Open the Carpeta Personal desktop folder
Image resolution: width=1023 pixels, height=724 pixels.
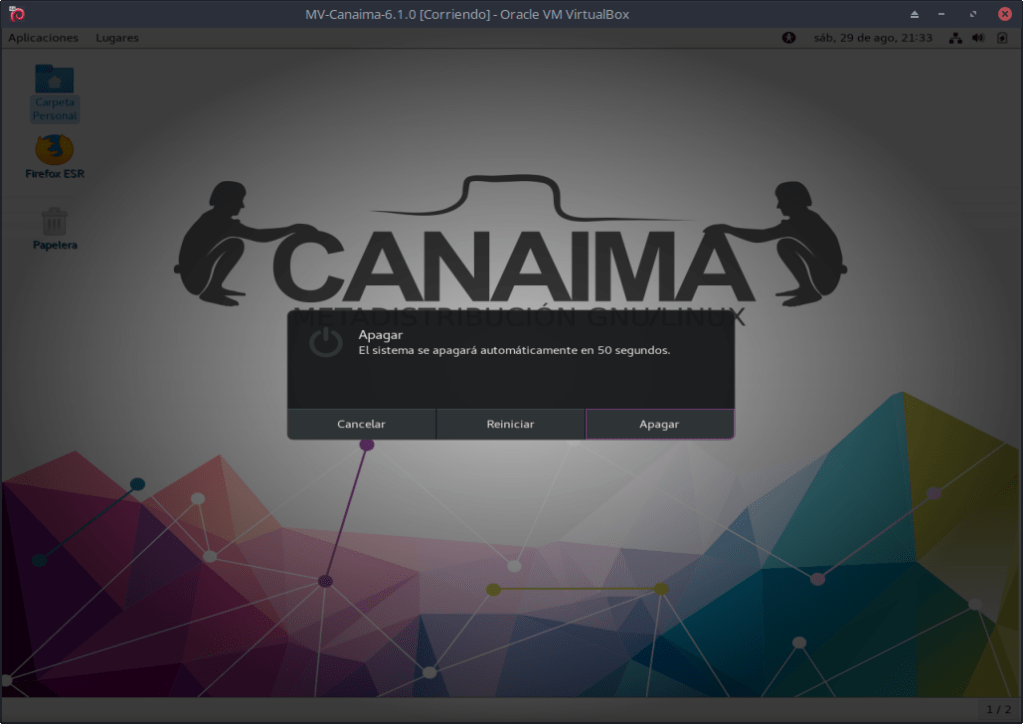click(54, 92)
